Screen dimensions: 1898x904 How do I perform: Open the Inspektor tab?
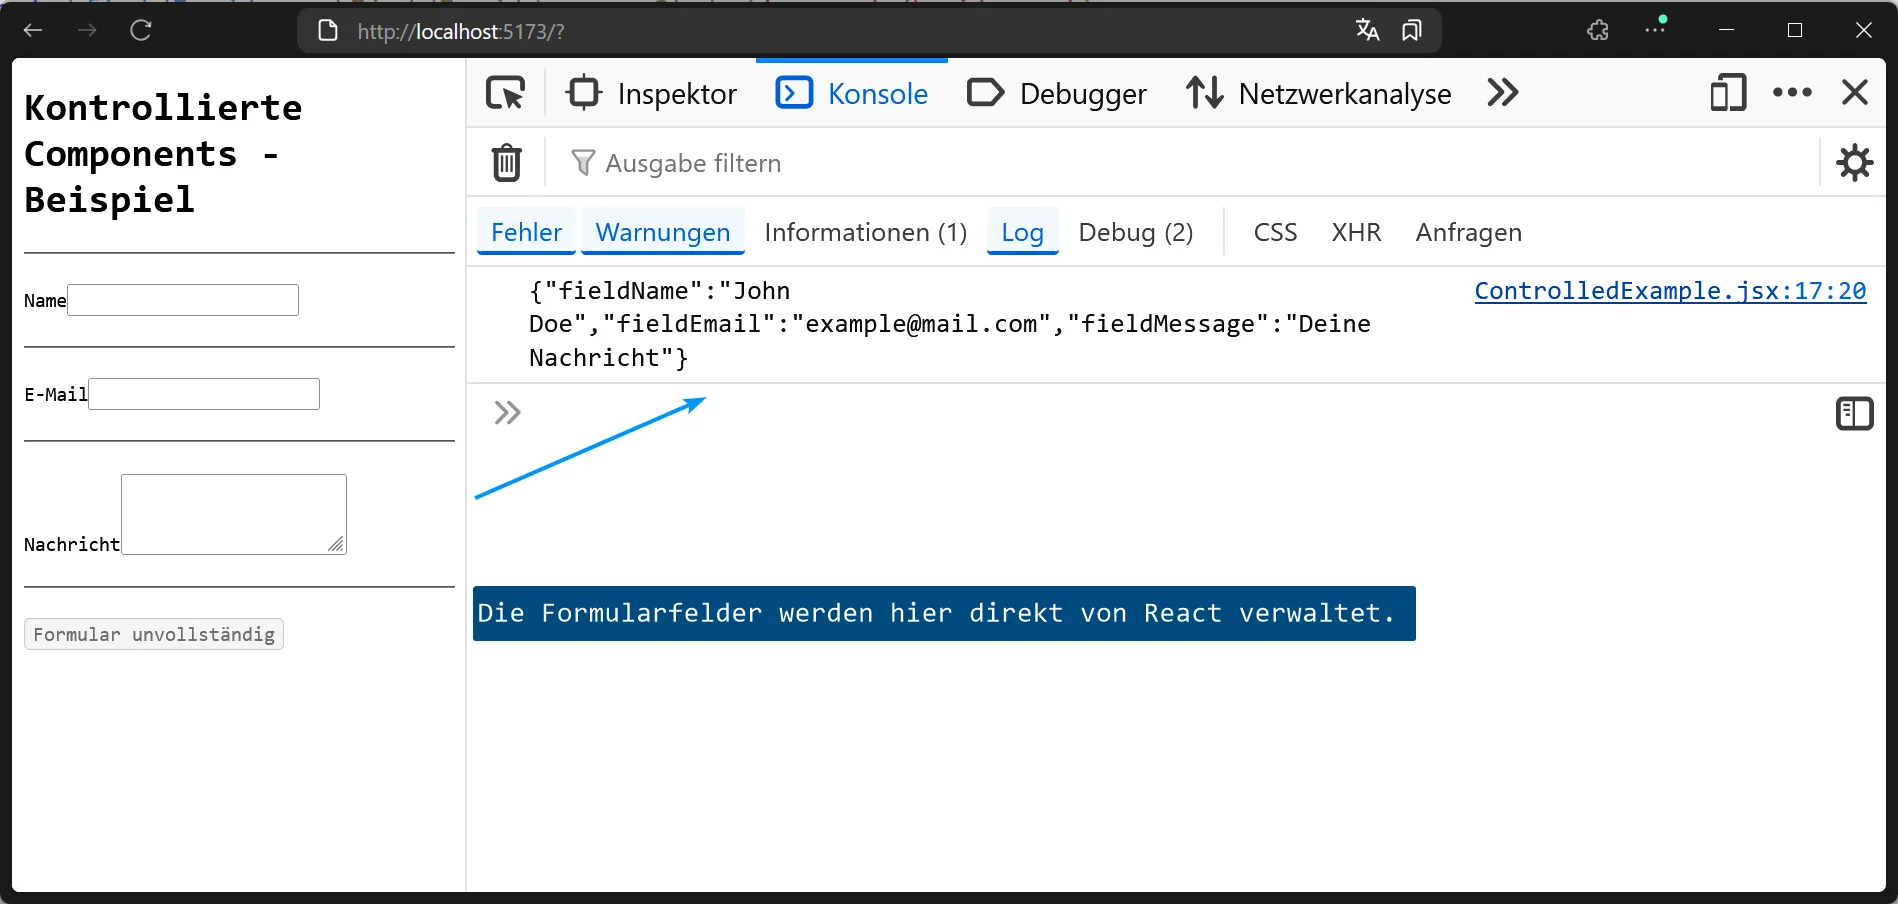click(652, 93)
